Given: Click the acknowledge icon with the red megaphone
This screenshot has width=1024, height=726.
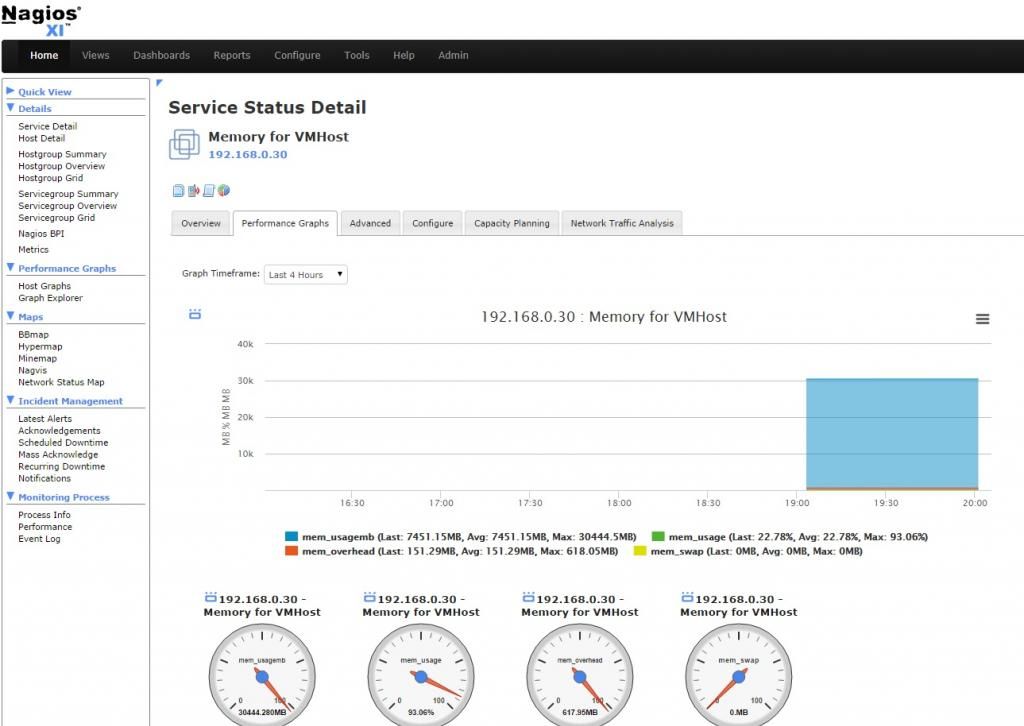Looking at the screenshot, I should [x=191, y=190].
